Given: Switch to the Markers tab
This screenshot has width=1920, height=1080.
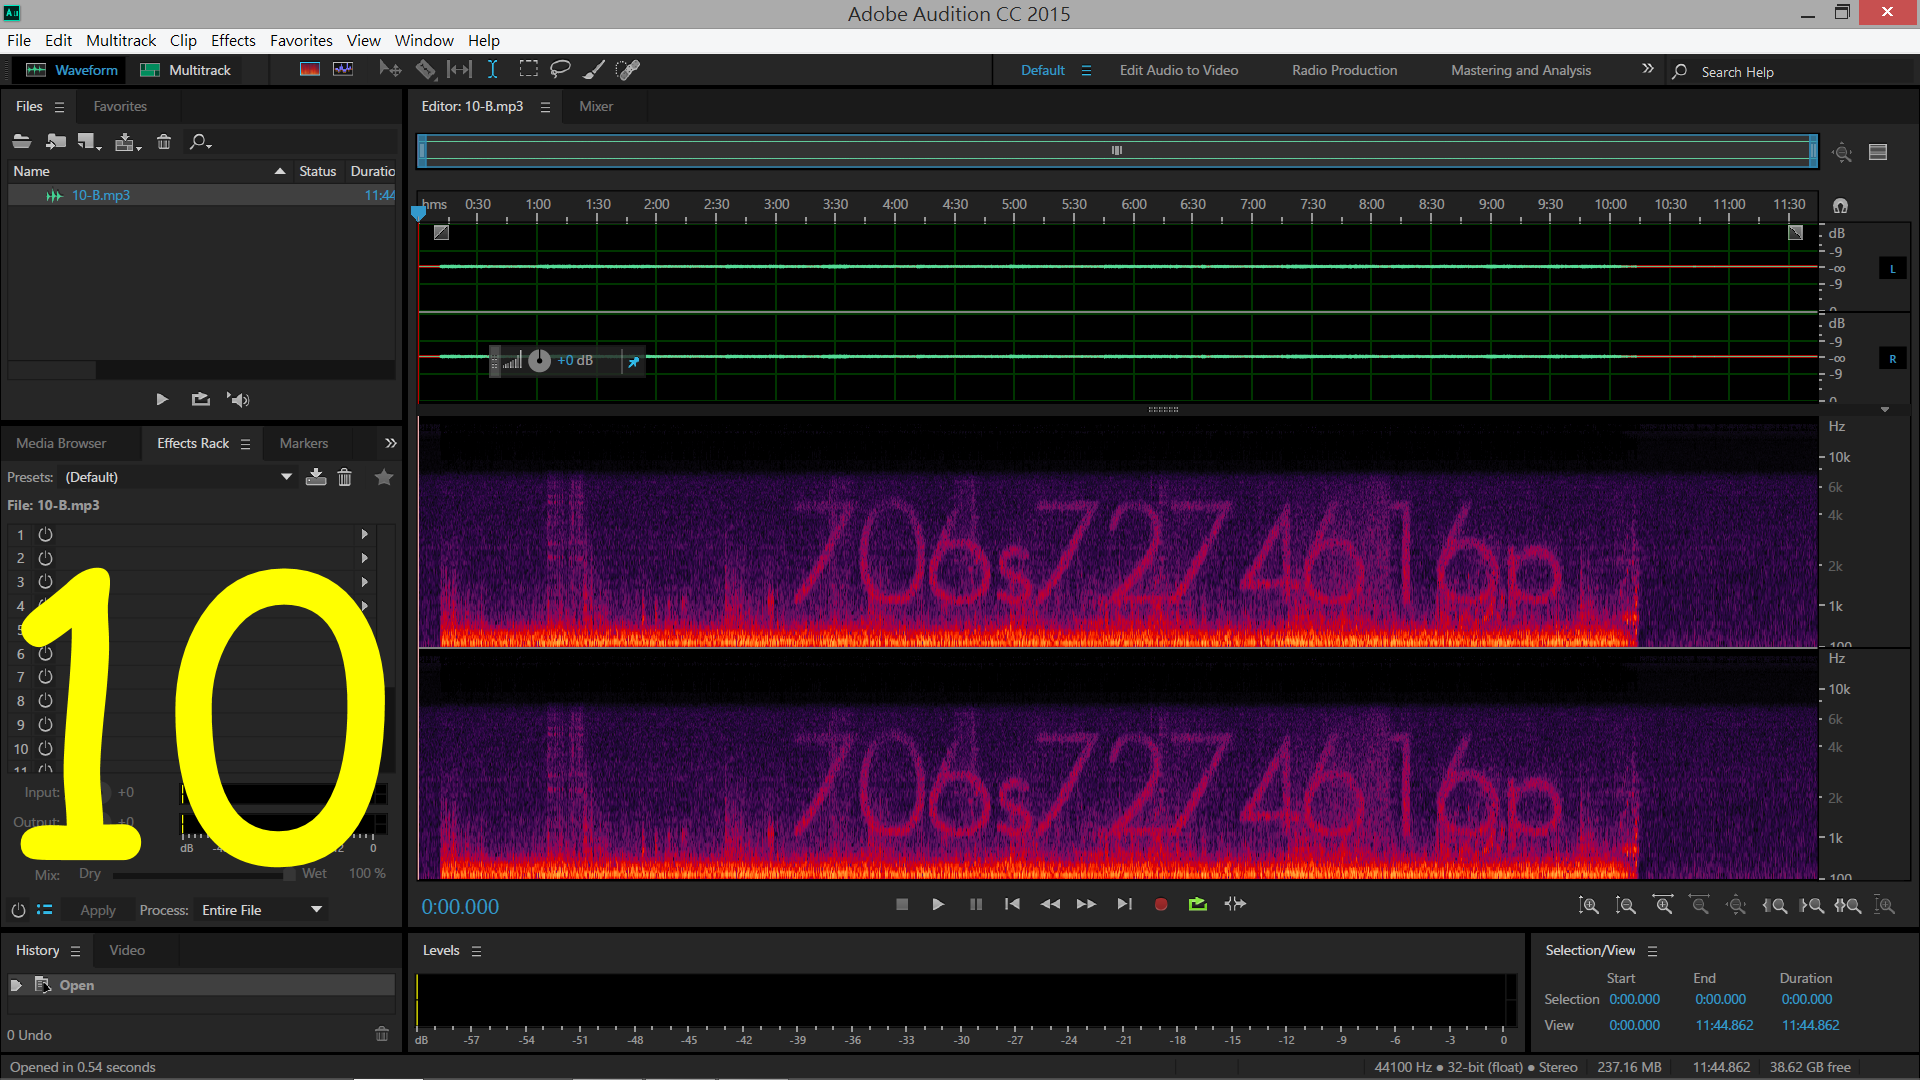Looking at the screenshot, I should 303,443.
